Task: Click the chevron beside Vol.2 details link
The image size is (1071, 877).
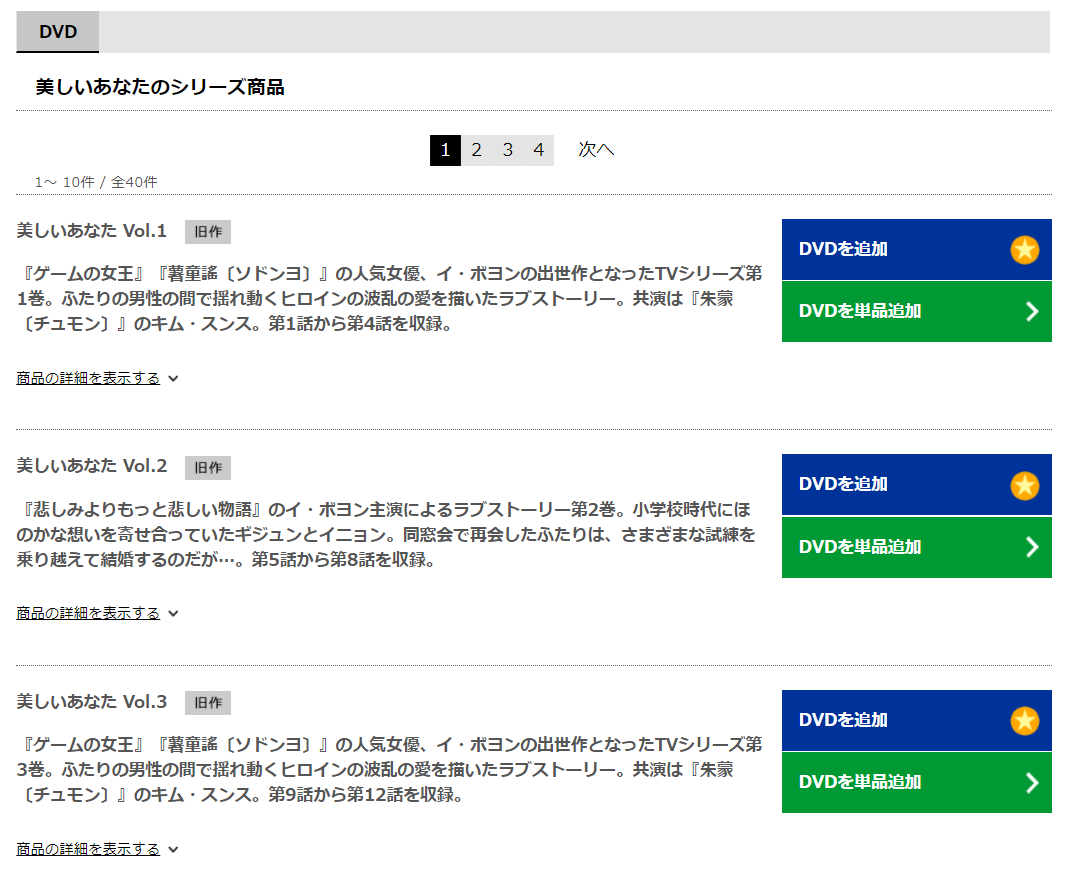Action: (x=173, y=614)
